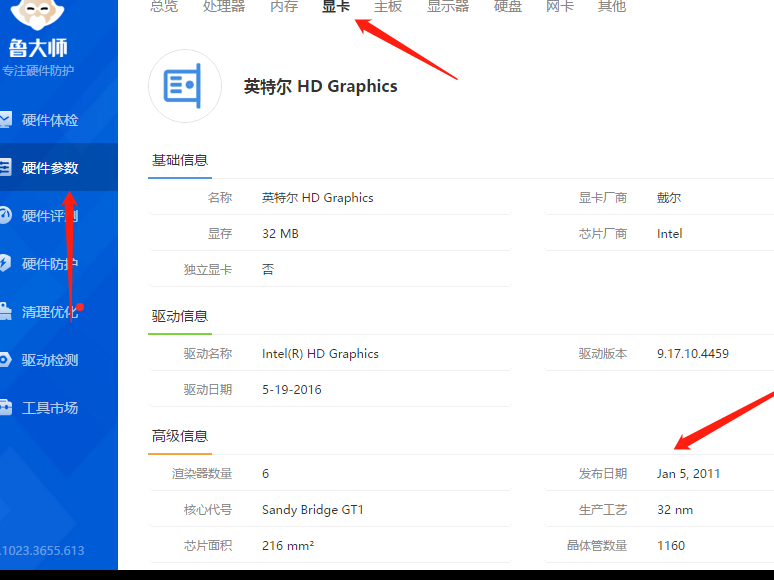Click the 生产工艺 value 32 nm
The image size is (774, 580).
pyautogui.click(x=675, y=510)
